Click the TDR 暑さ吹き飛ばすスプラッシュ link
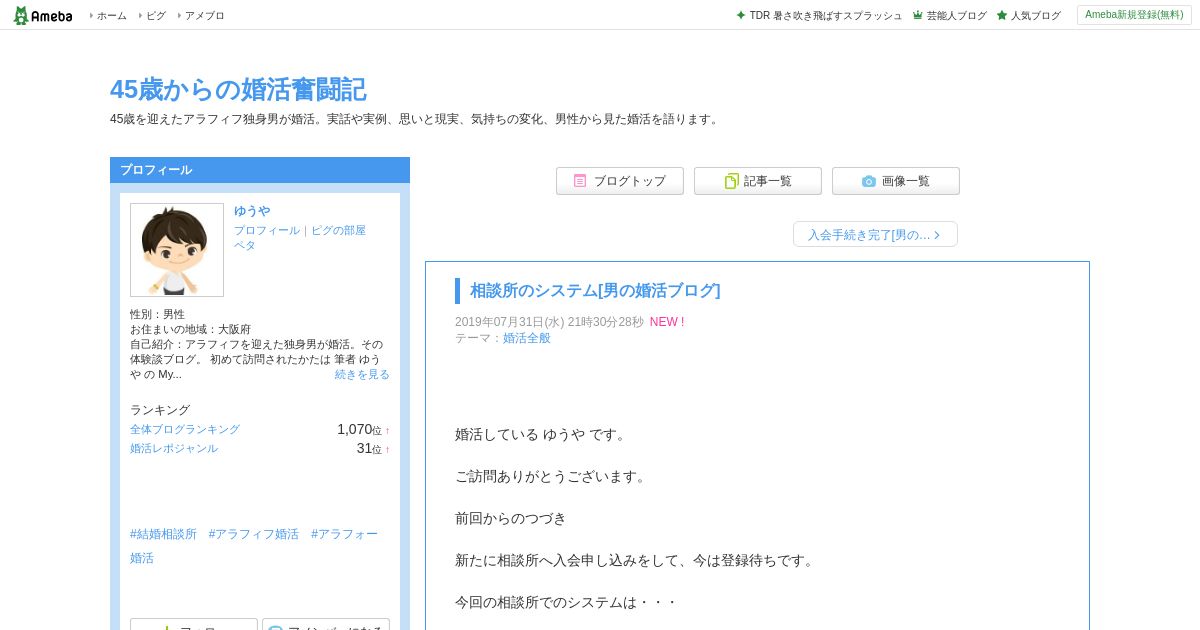 [825, 15]
